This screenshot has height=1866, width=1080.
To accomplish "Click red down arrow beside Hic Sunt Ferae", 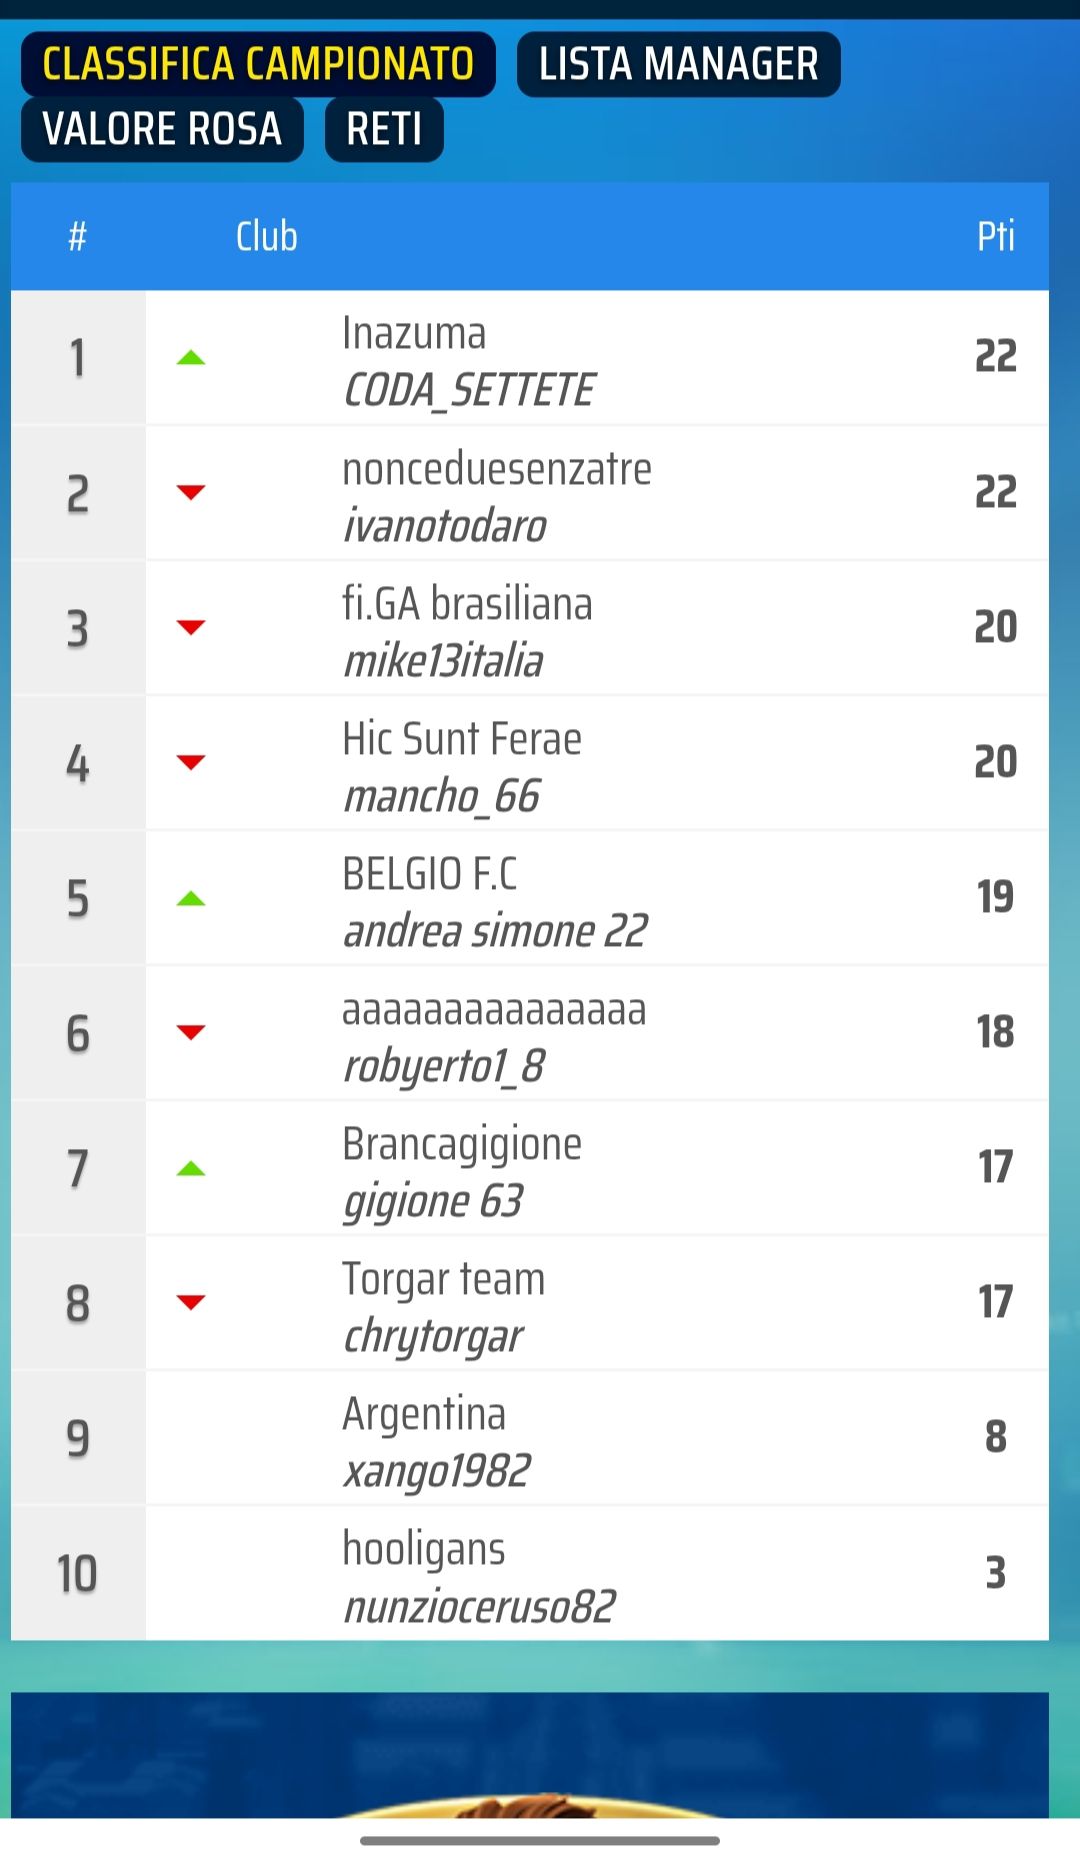I will [190, 762].
